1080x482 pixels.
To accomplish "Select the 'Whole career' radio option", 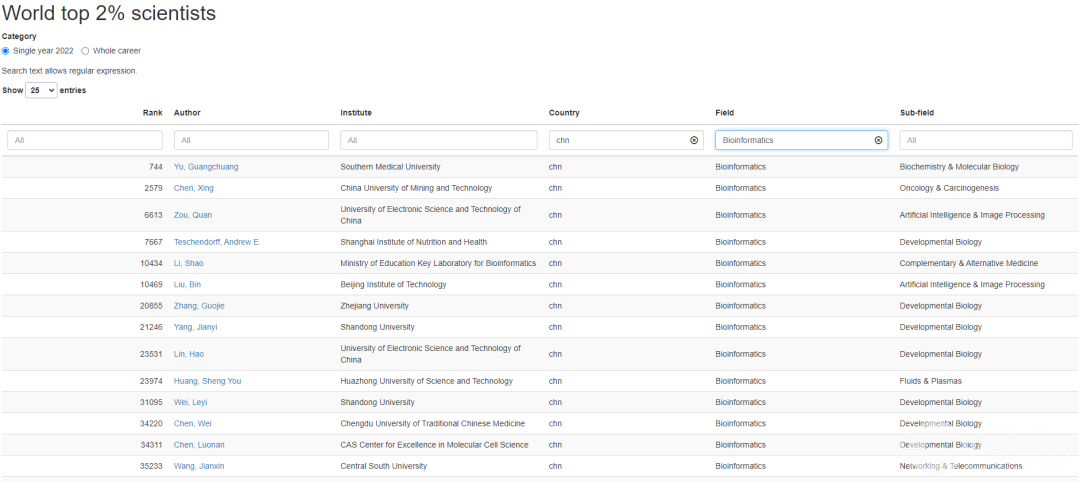I will 85,51.
